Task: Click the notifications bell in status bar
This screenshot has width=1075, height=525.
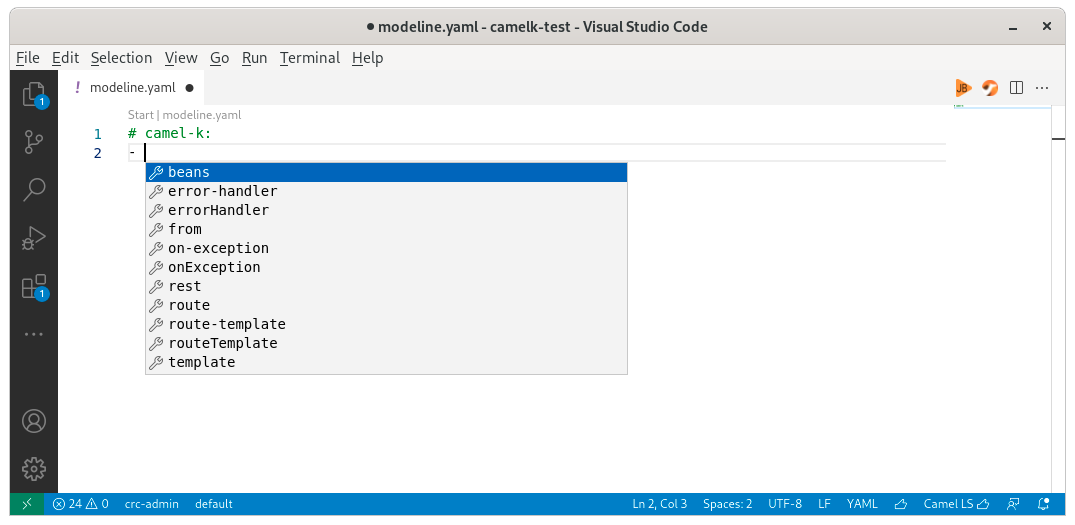Action: [1044, 504]
